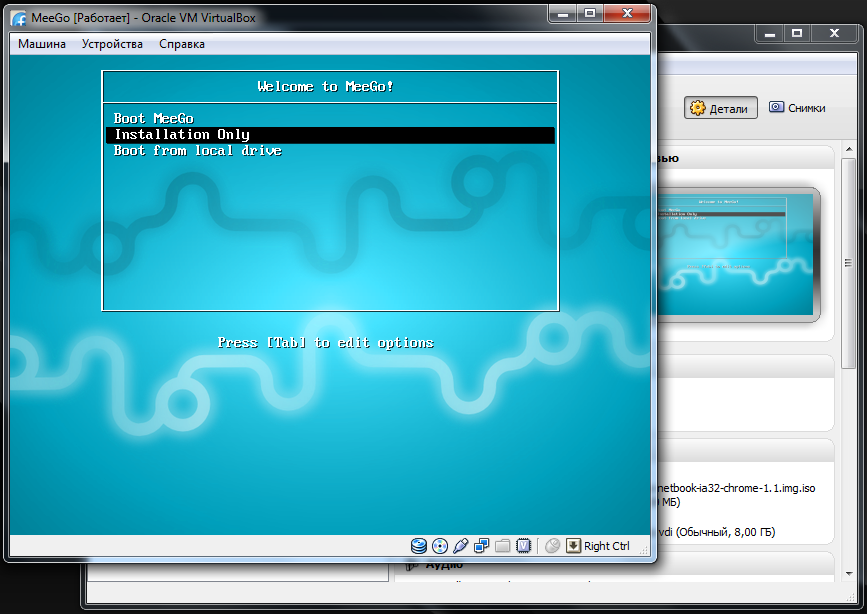Click the mouse integration status icon
Image resolution: width=867 pixels, height=614 pixels.
pyautogui.click(x=552, y=546)
